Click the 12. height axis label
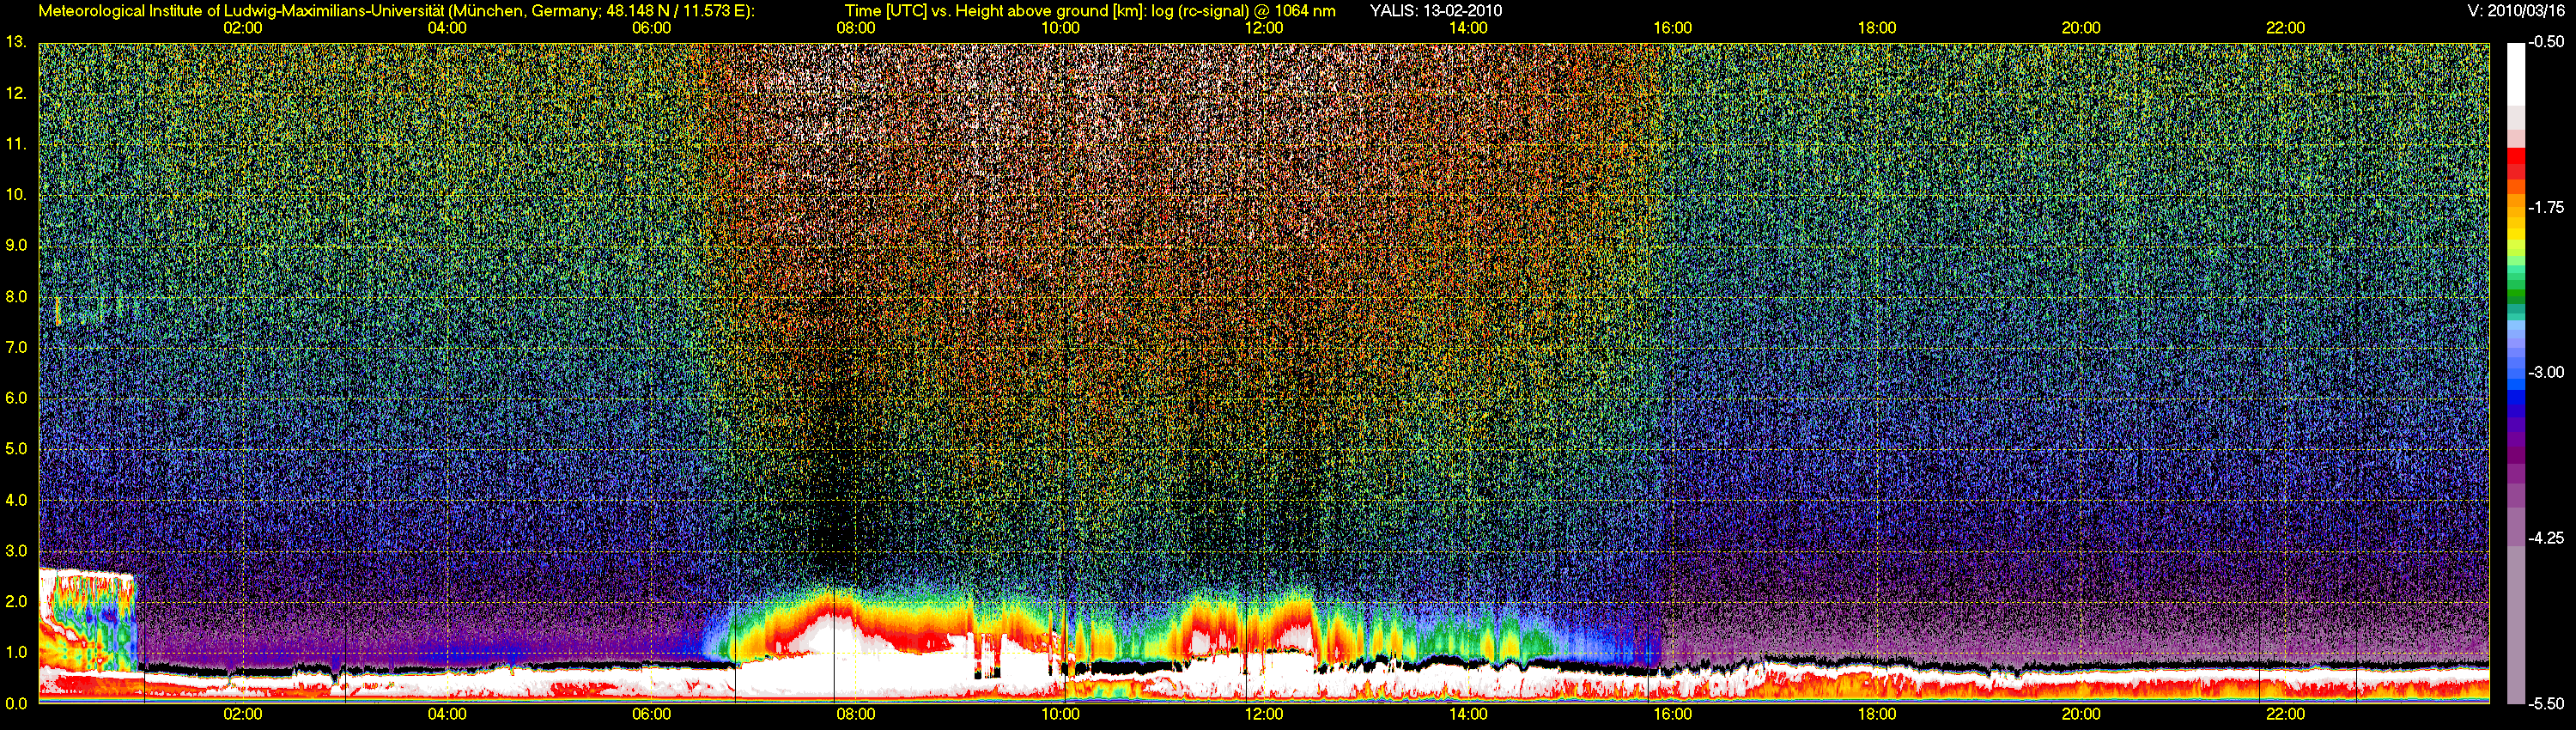This screenshot has width=2576, height=730. (x=16, y=93)
